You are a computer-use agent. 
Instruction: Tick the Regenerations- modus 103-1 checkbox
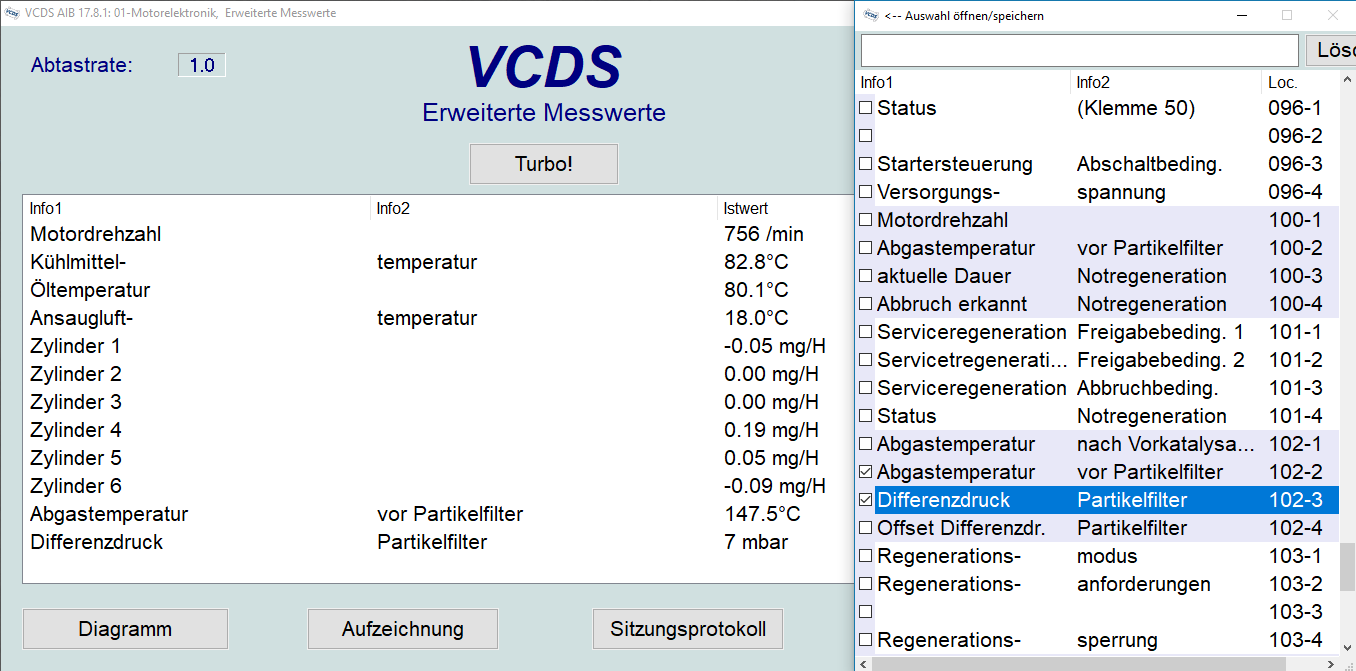[x=866, y=556]
